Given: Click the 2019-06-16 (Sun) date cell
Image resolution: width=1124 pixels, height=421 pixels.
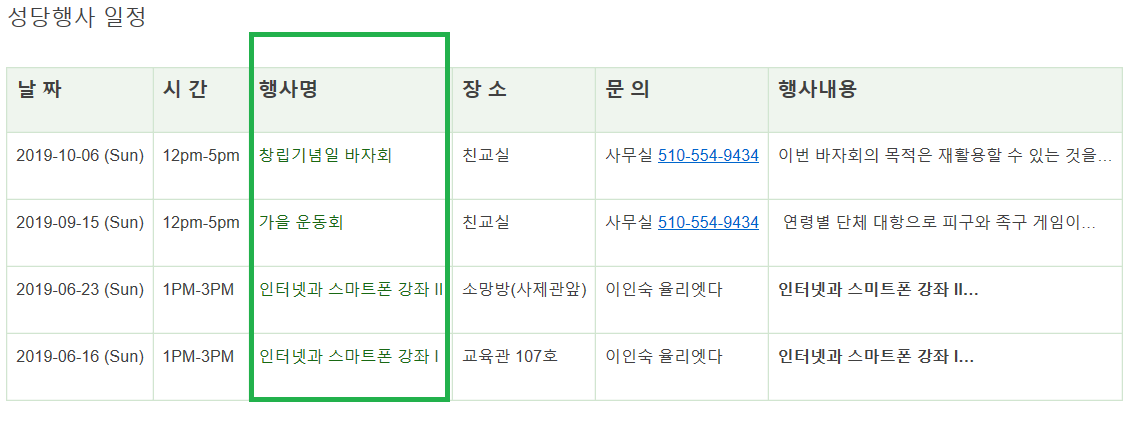Looking at the screenshot, I should 80,356.
